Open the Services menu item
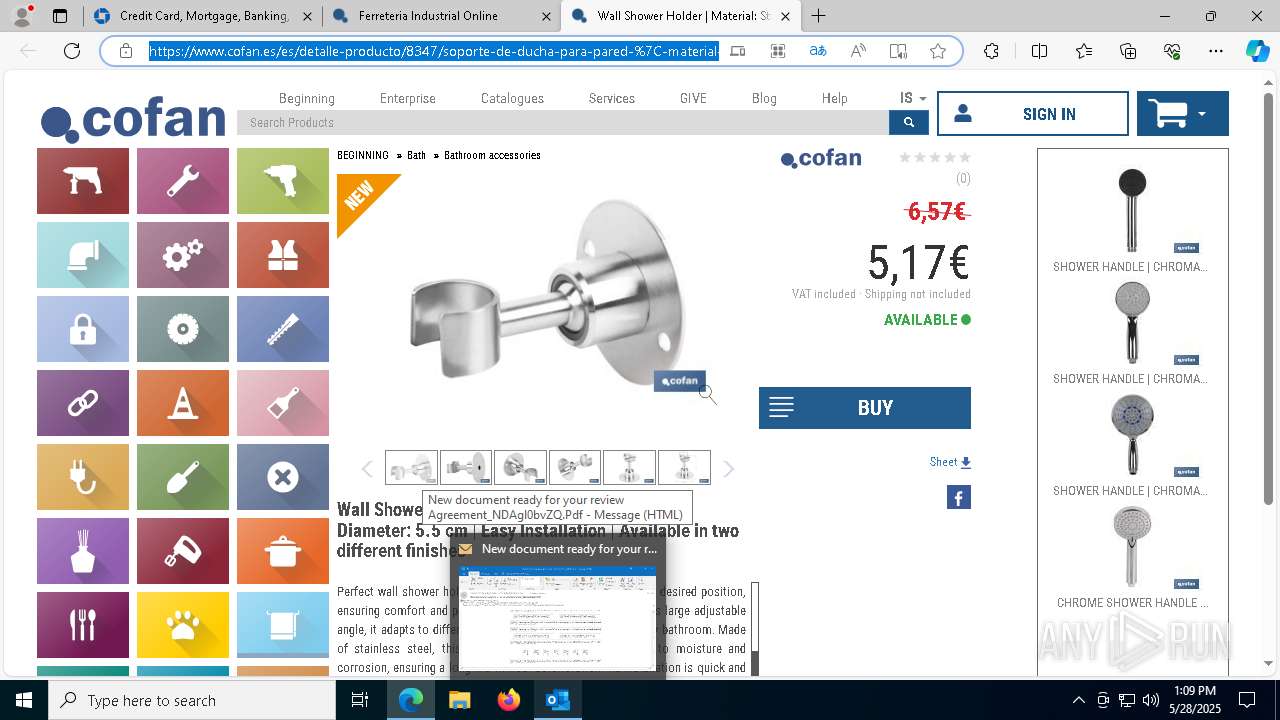Screen dimensions: 1280x720 pos(612,98)
